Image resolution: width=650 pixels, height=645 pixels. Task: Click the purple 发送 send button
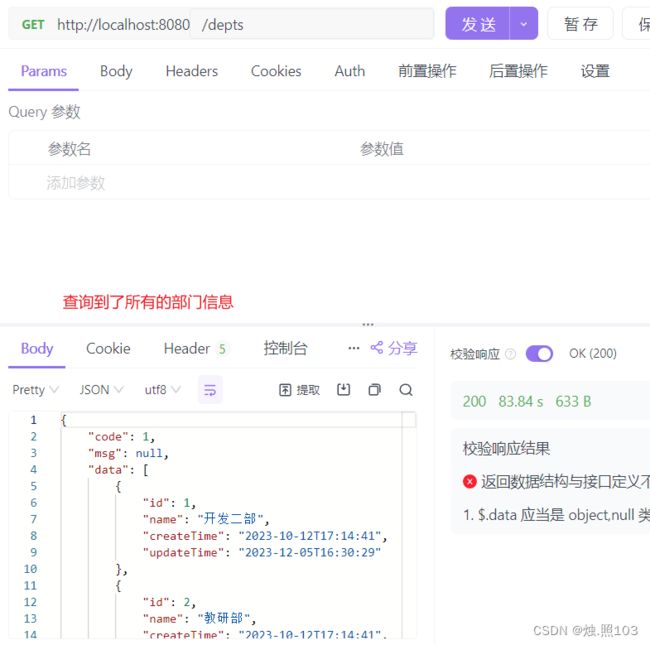477,24
